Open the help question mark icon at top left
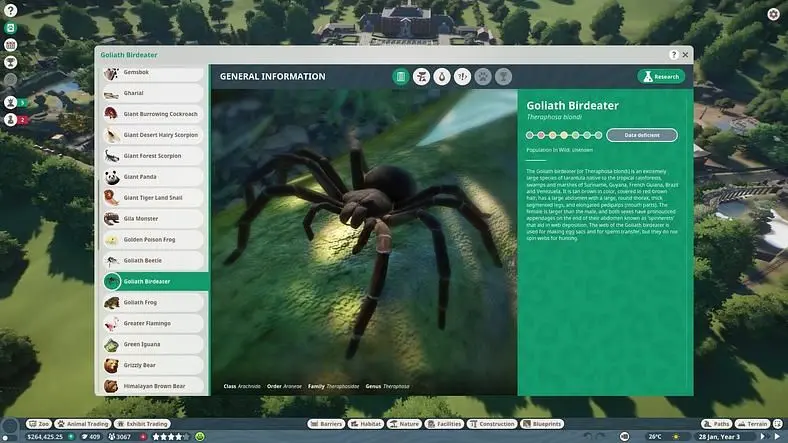Image resolution: width=788 pixels, height=443 pixels. pos(10,10)
